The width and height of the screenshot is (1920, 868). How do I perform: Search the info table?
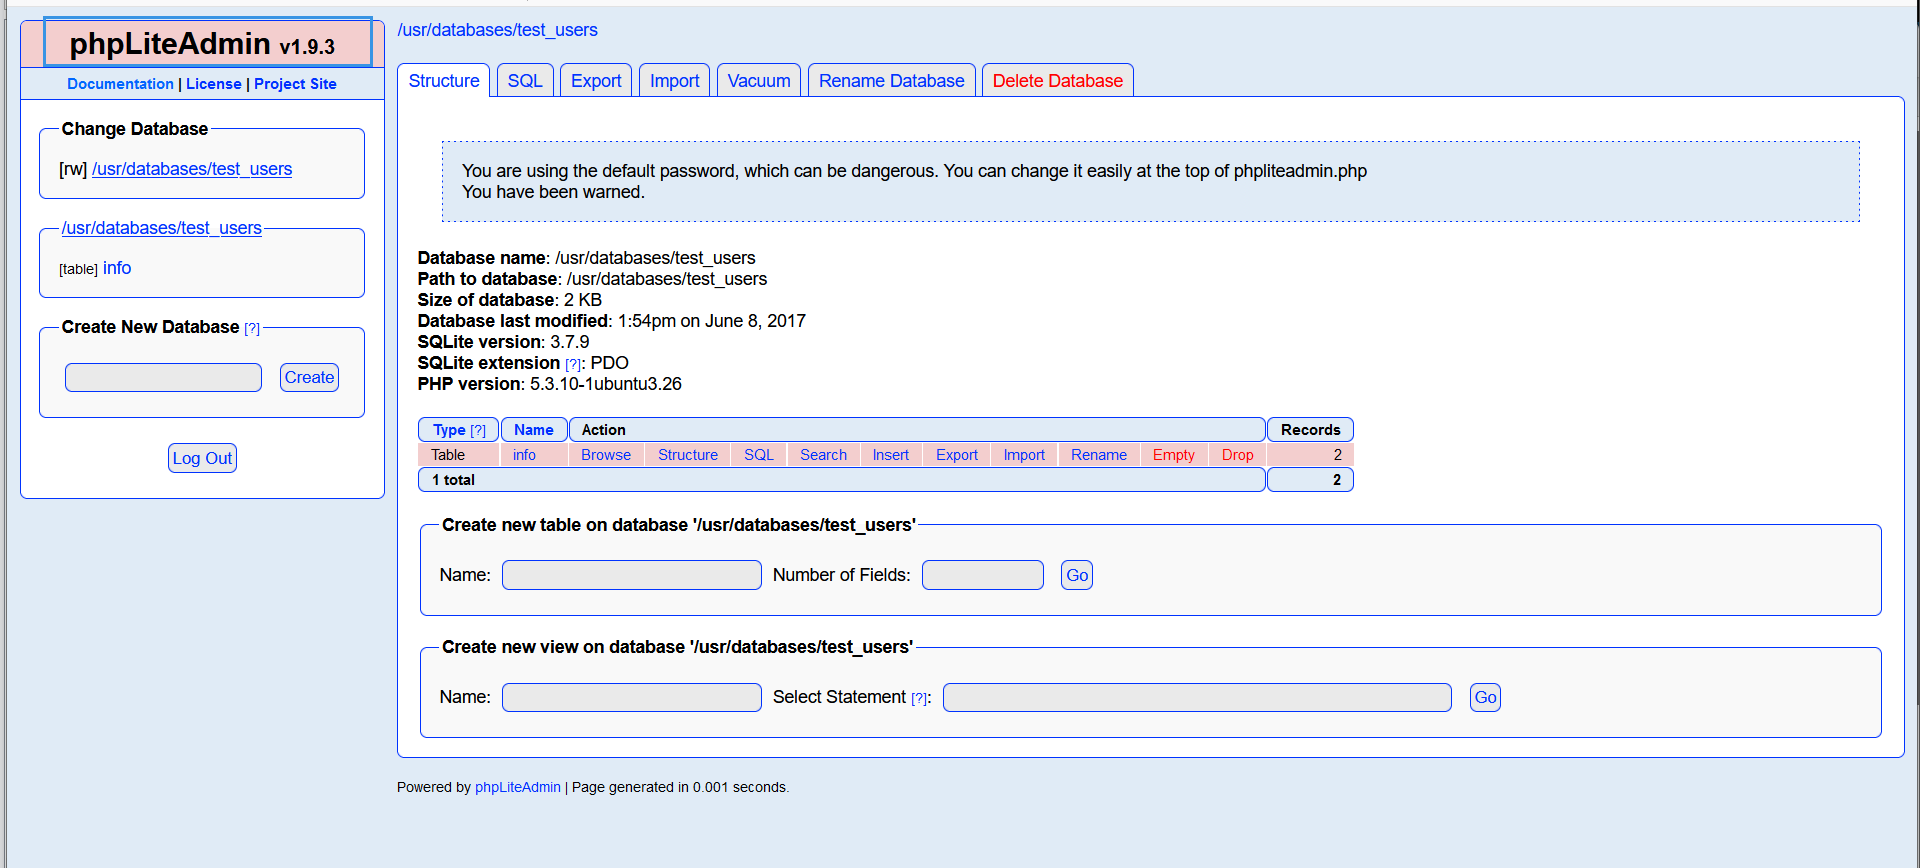coord(823,455)
